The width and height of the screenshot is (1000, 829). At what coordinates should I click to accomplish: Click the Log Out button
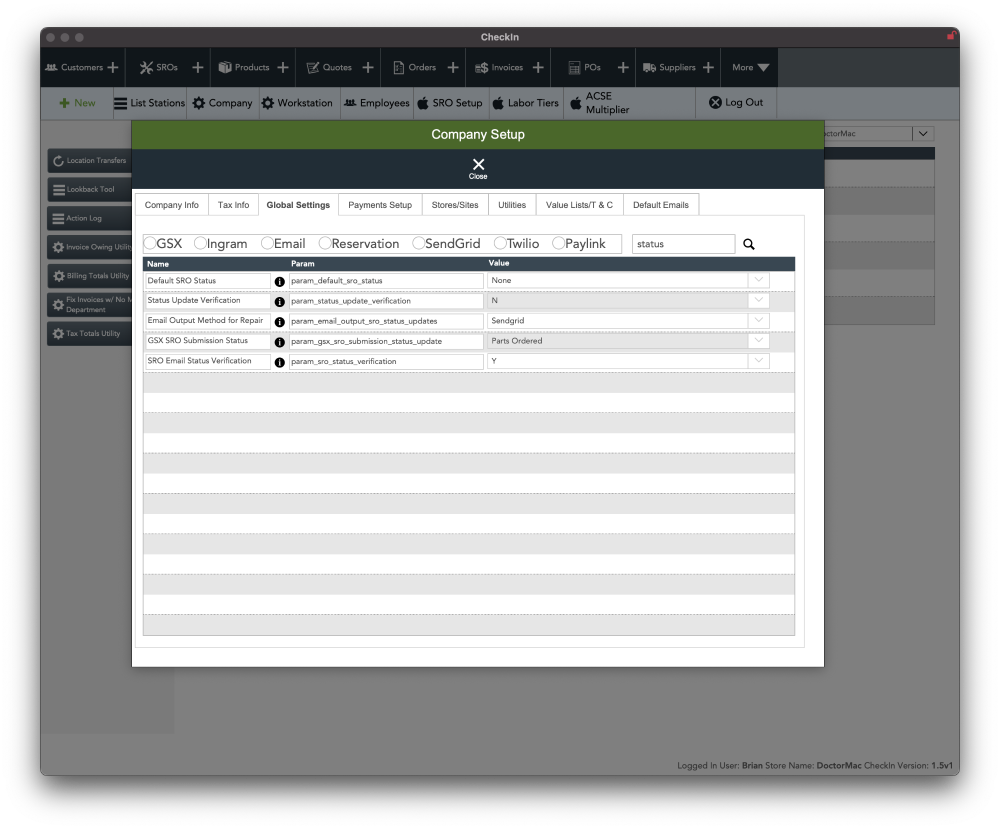coord(736,103)
